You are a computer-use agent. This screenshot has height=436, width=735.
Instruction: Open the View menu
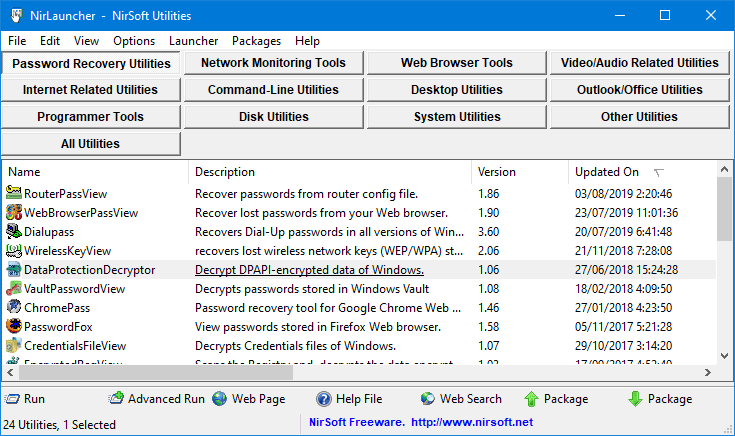pos(86,41)
